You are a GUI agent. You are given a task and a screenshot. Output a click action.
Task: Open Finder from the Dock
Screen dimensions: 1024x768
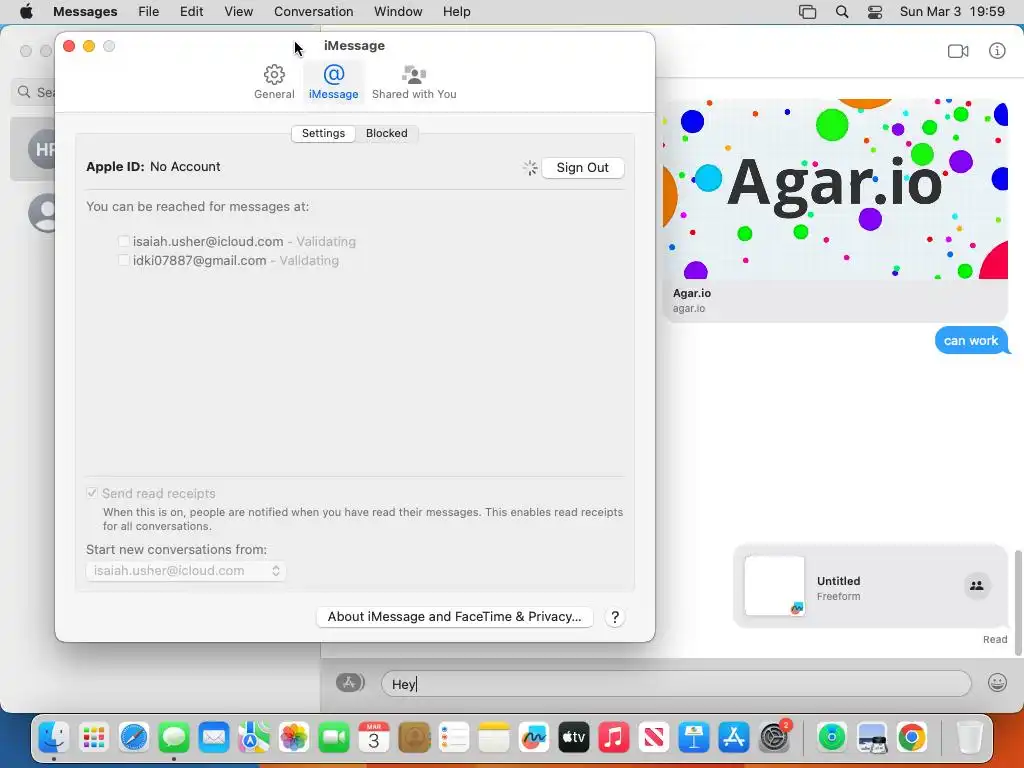point(54,737)
